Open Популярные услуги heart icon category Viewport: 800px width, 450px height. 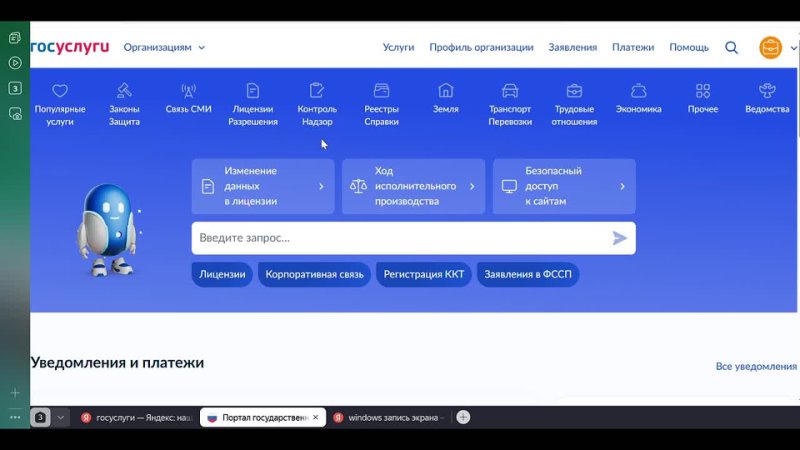60,91
